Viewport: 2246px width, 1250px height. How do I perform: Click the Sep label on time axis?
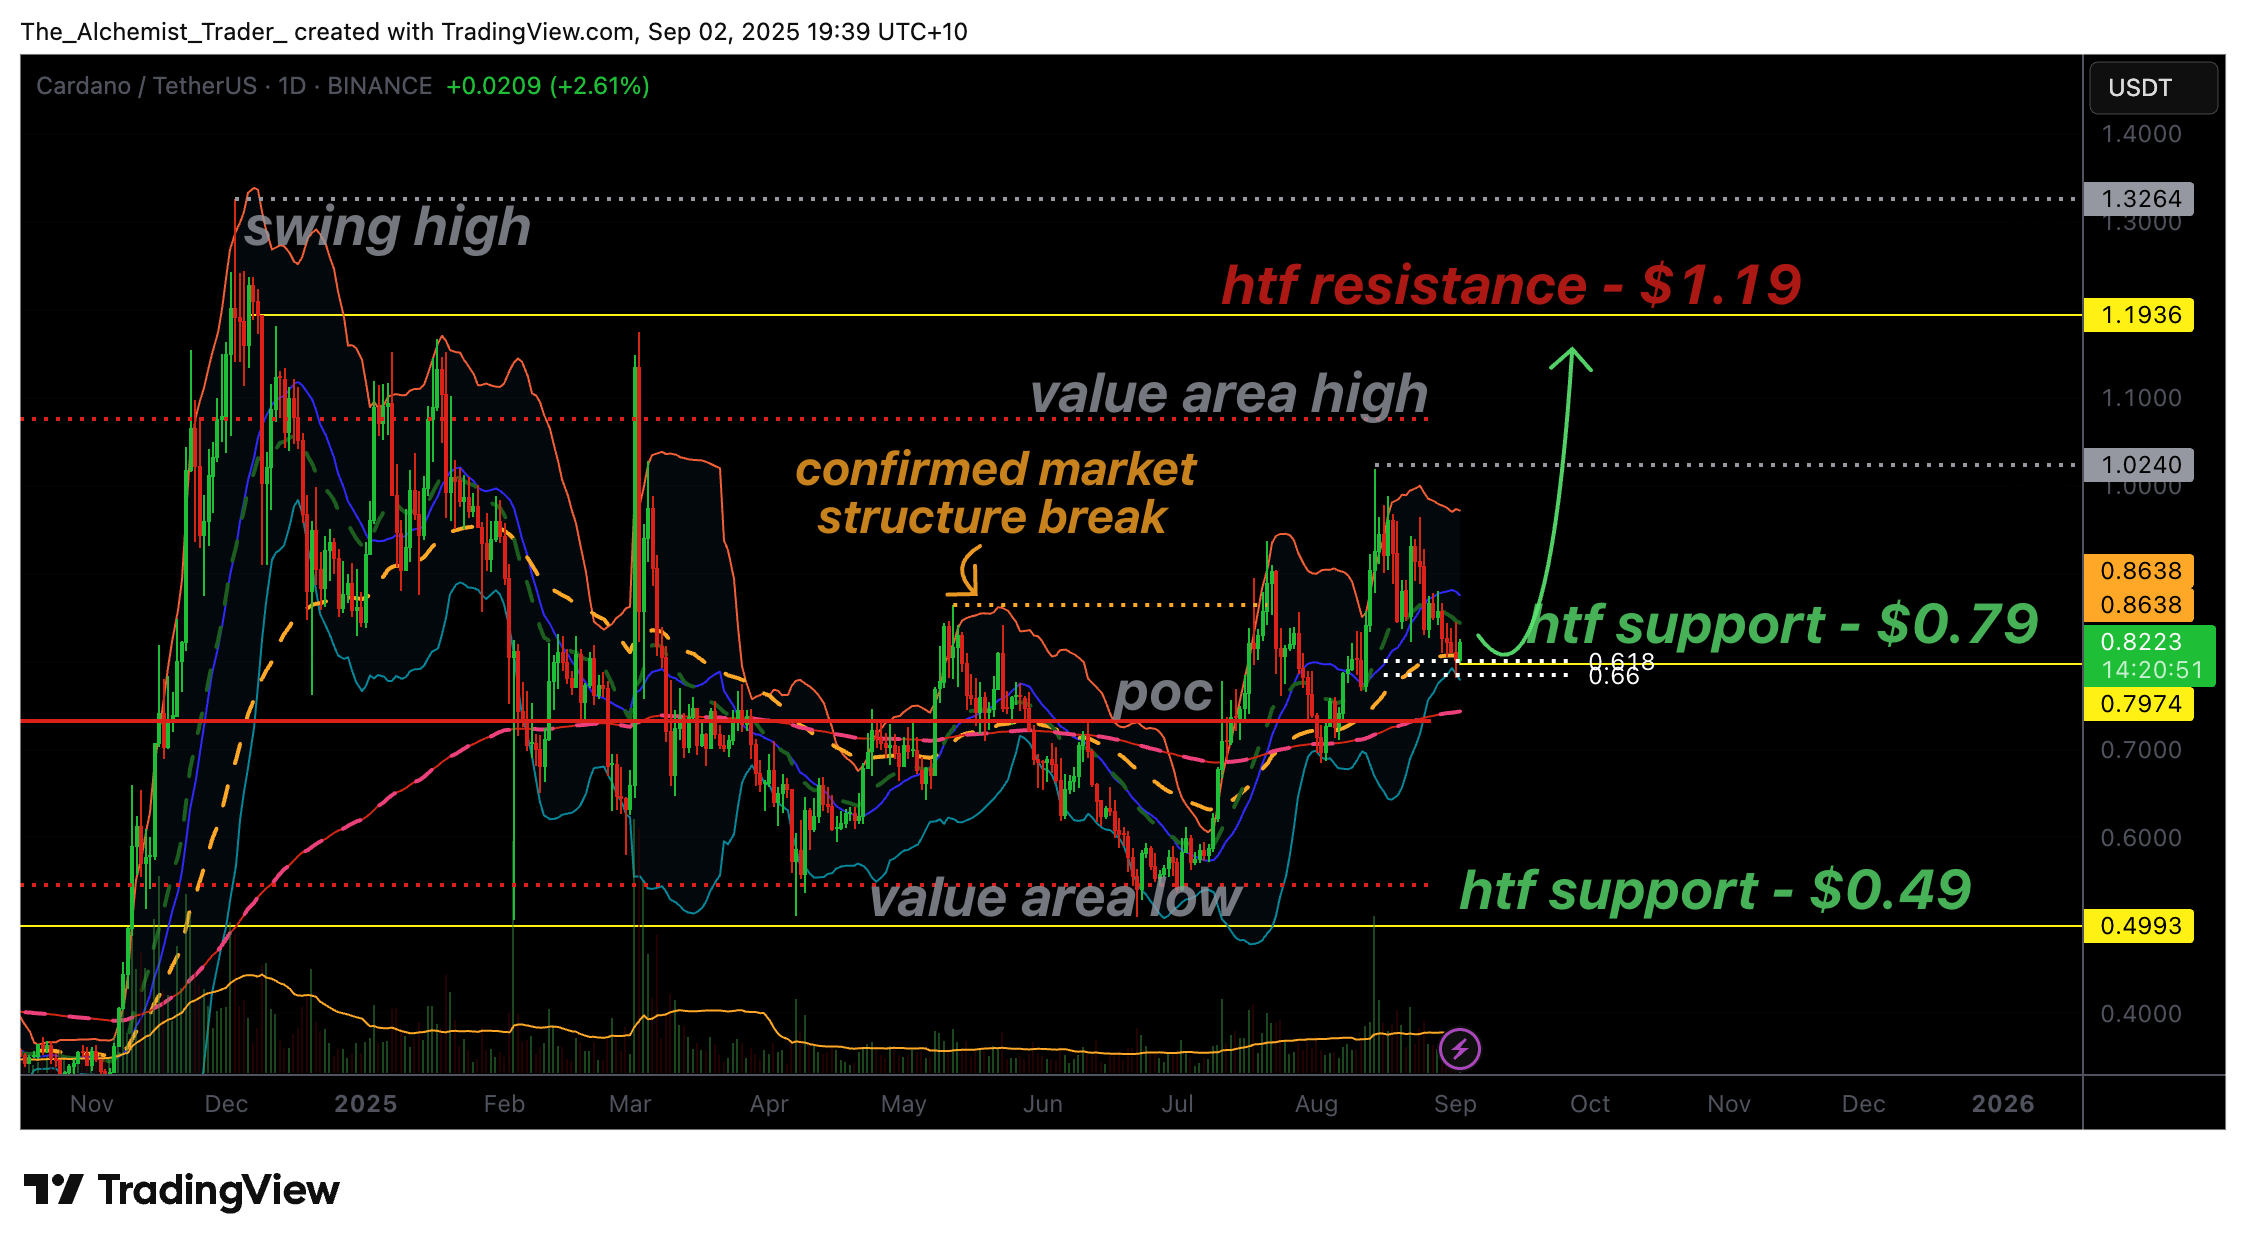pos(1455,1104)
